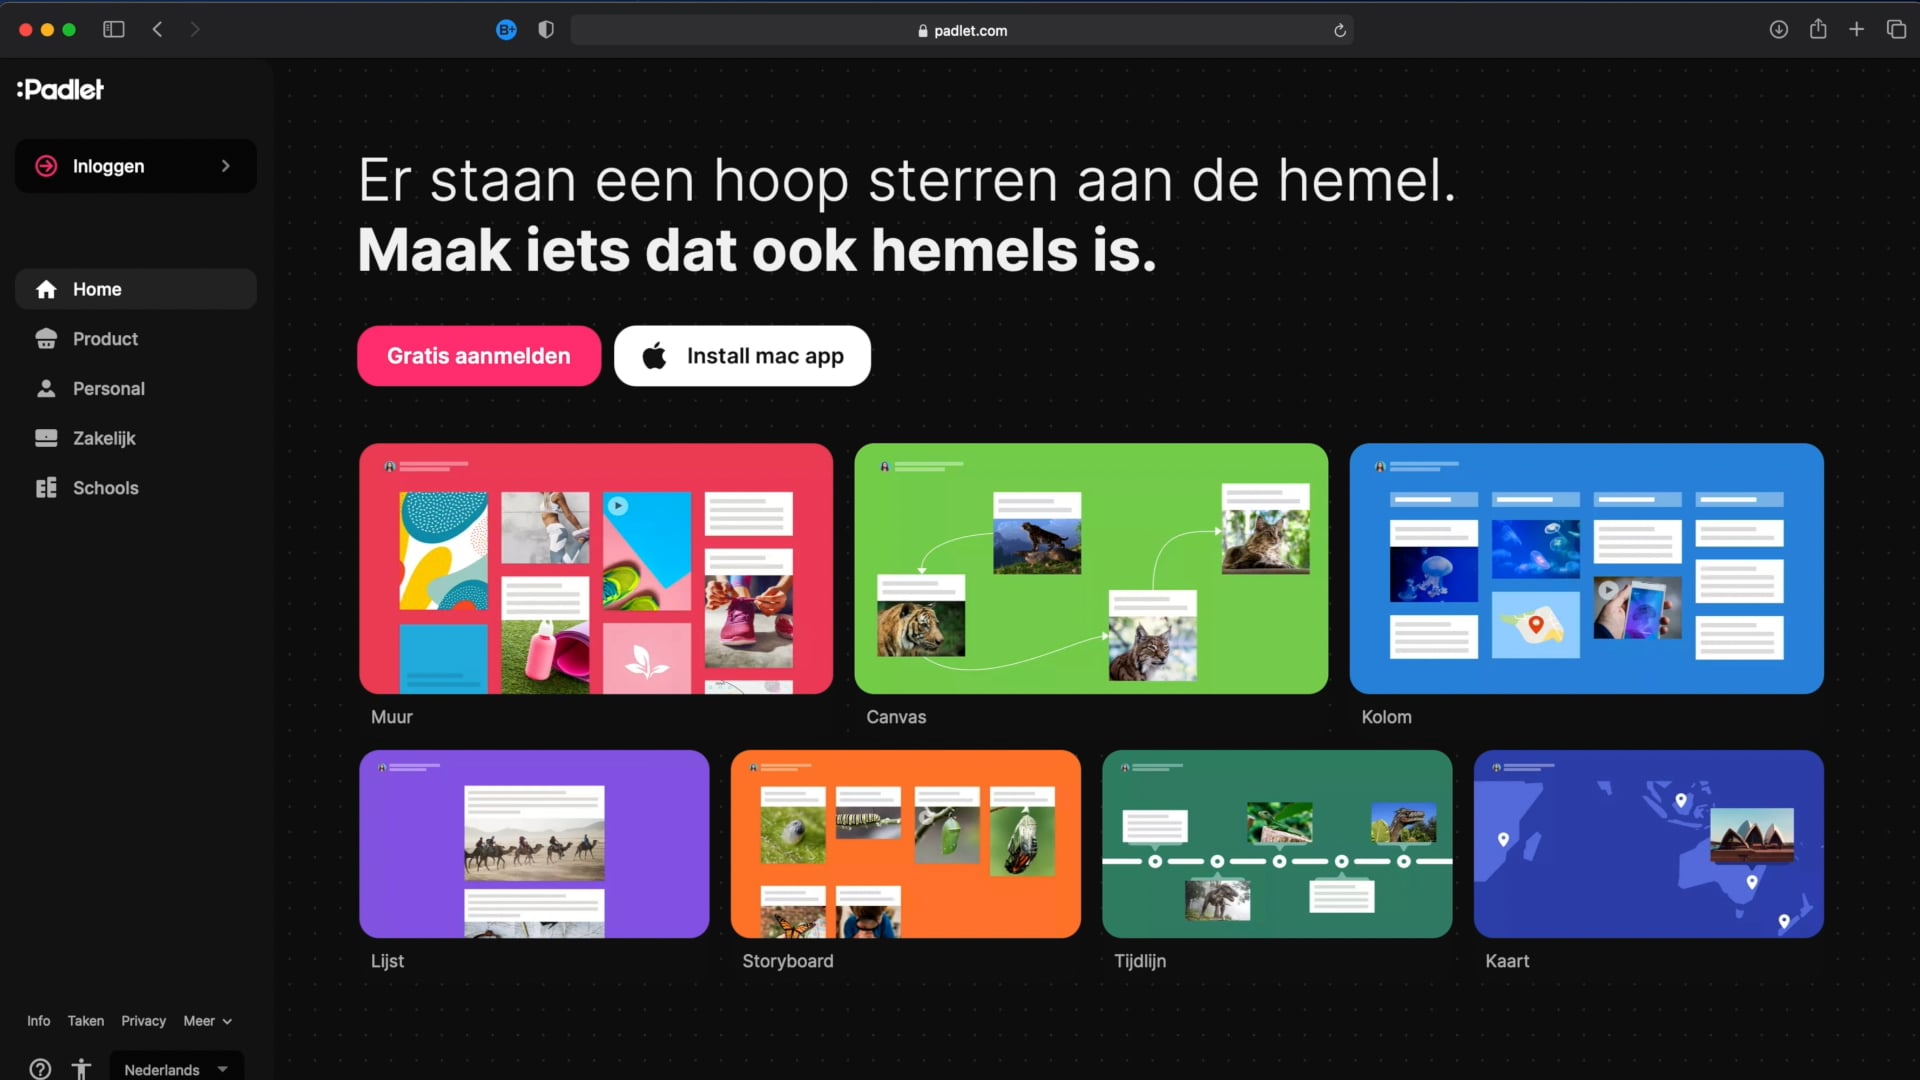Click the Safari share icon
The width and height of the screenshot is (1920, 1080).
coord(1818,29)
